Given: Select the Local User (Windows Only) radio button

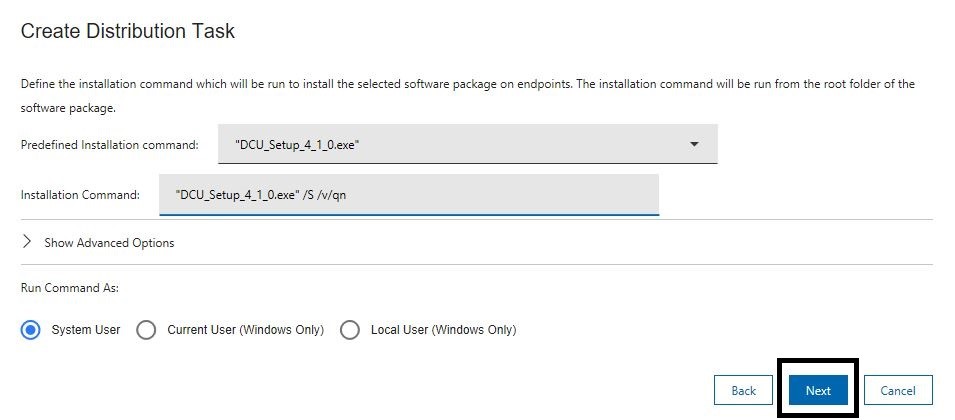Looking at the screenshot, I should 350,330.
